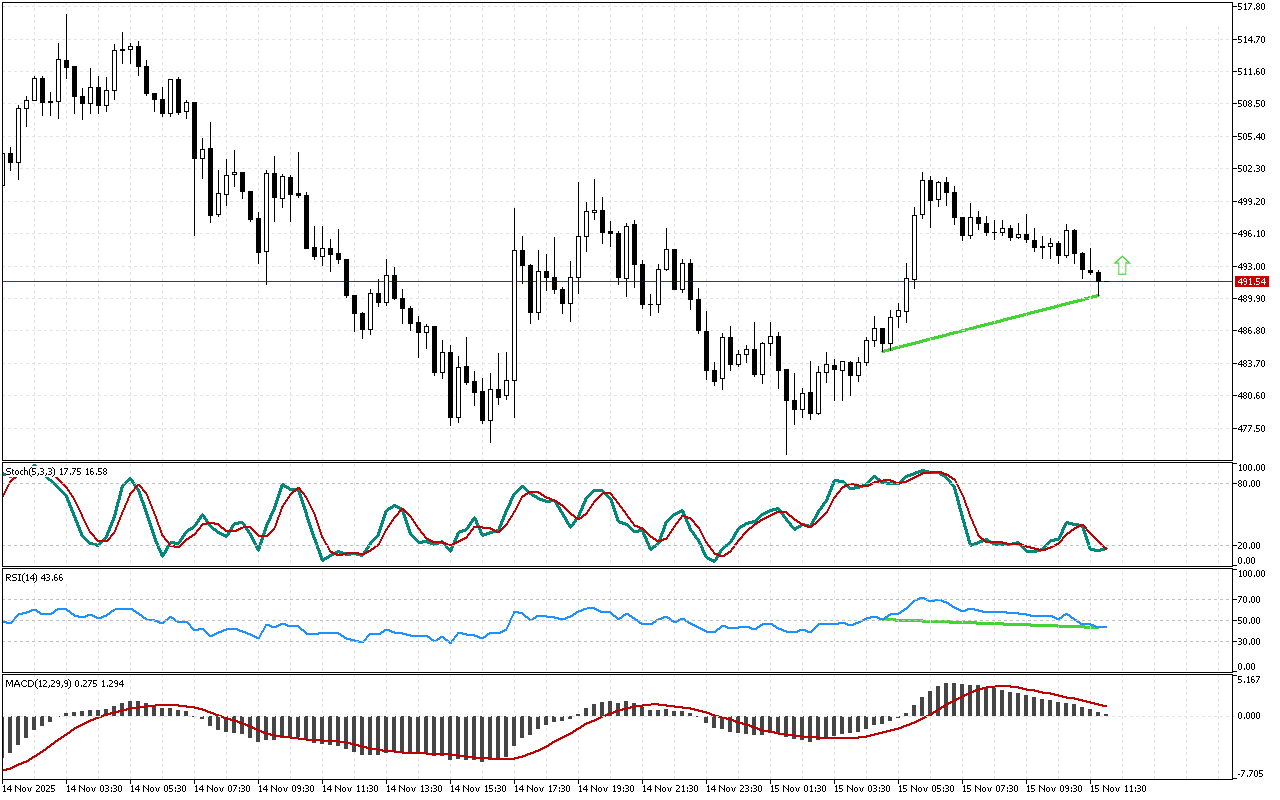This screenshot has width=1280, height=800.
Task: Click the 80.00 level on Stochastic scale
Action: pyautogui.click(x=1249, y=483)
